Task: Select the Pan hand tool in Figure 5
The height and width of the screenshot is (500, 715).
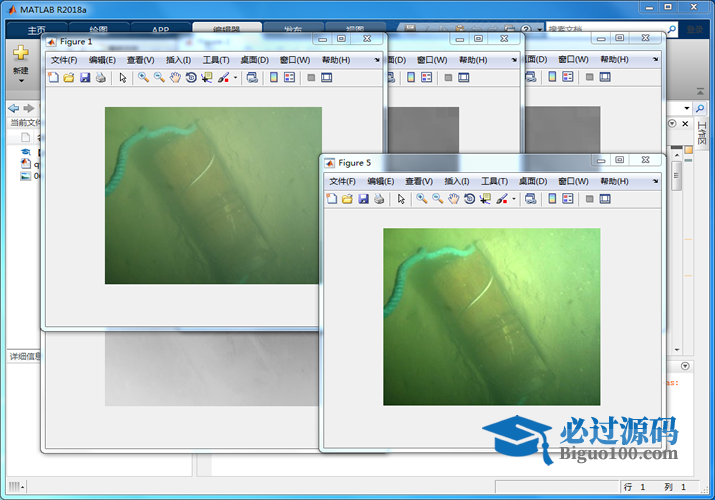Action: click(x=453, y=199)
